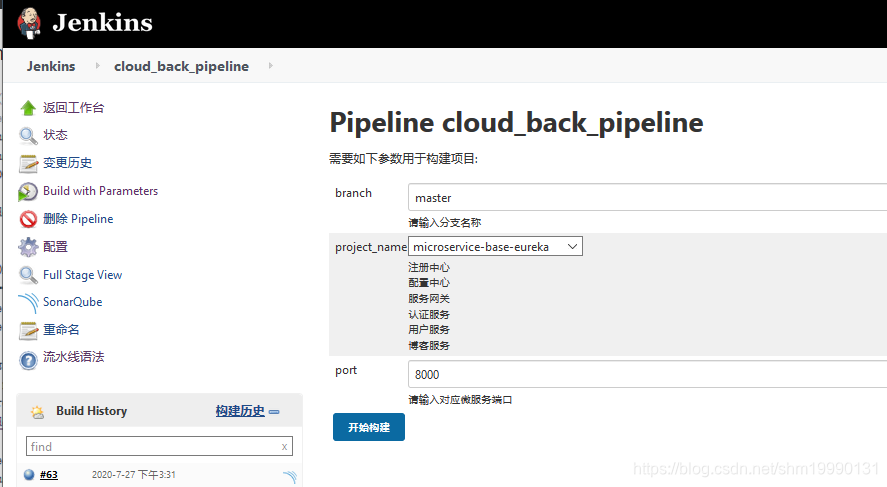Image resolution: width=887 pixels, height=487 pixels.
Task: Click the notepad icon beside 变更历史
Action: pos(28,163)
